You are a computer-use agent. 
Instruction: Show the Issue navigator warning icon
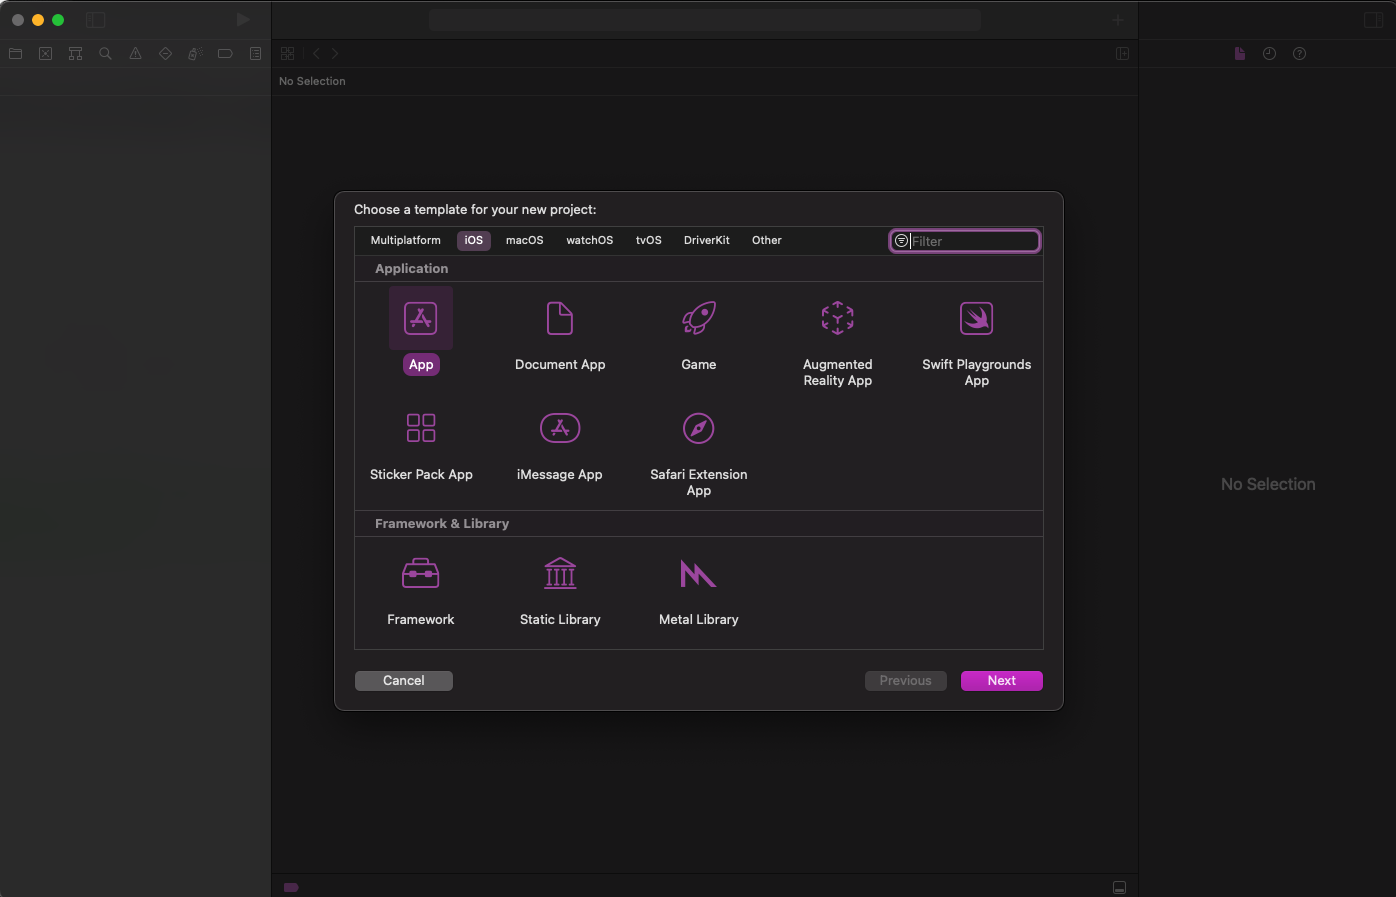[x=135, y=54]
